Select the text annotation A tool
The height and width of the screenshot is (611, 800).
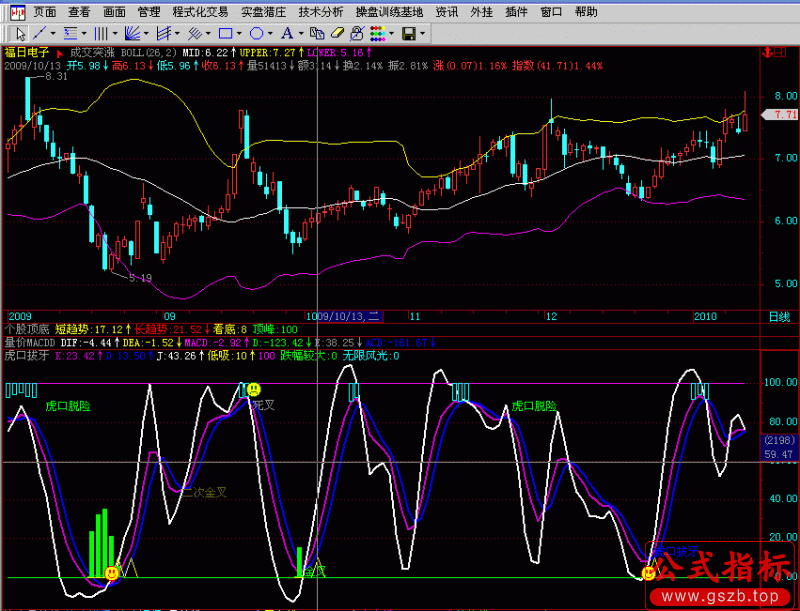[x=286, y=33]
